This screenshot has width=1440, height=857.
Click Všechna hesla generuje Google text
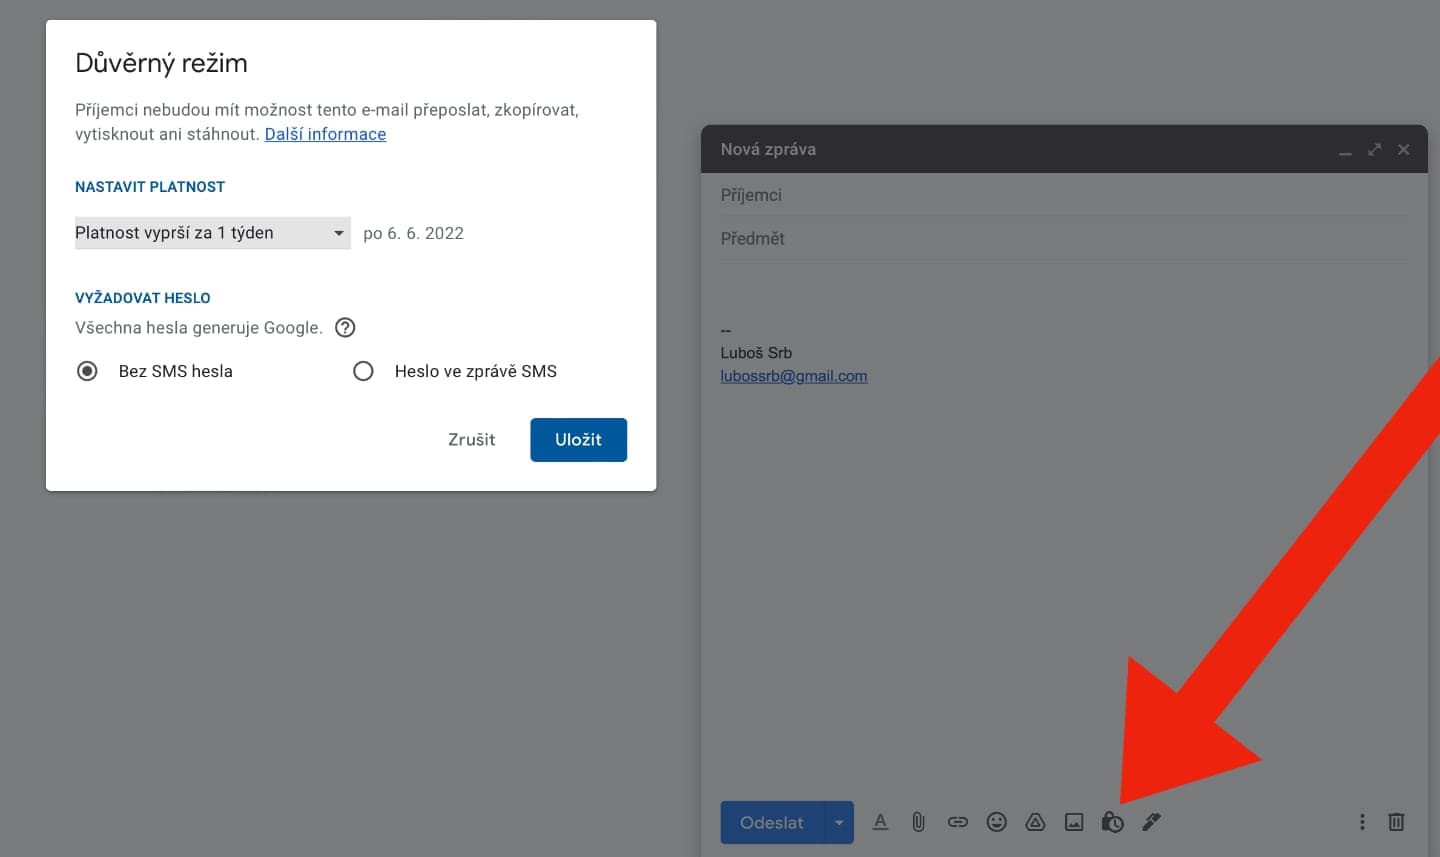[x=199, y=328]
